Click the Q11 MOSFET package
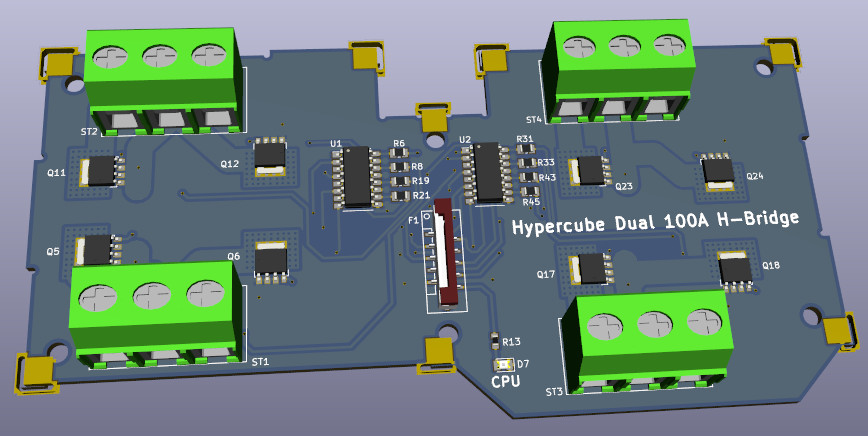The height and width of the screenshot is (436, 868). click(x=101, y=171)
